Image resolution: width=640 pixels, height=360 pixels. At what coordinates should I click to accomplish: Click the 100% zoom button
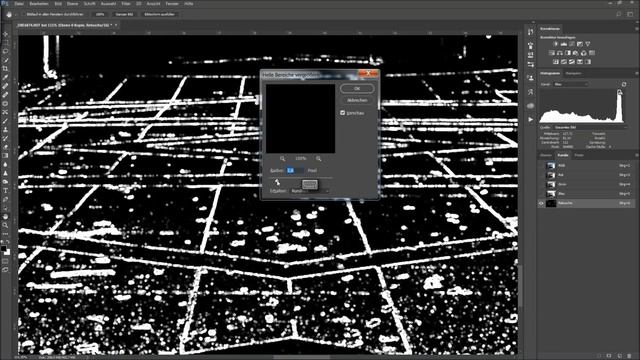[100, 14]
